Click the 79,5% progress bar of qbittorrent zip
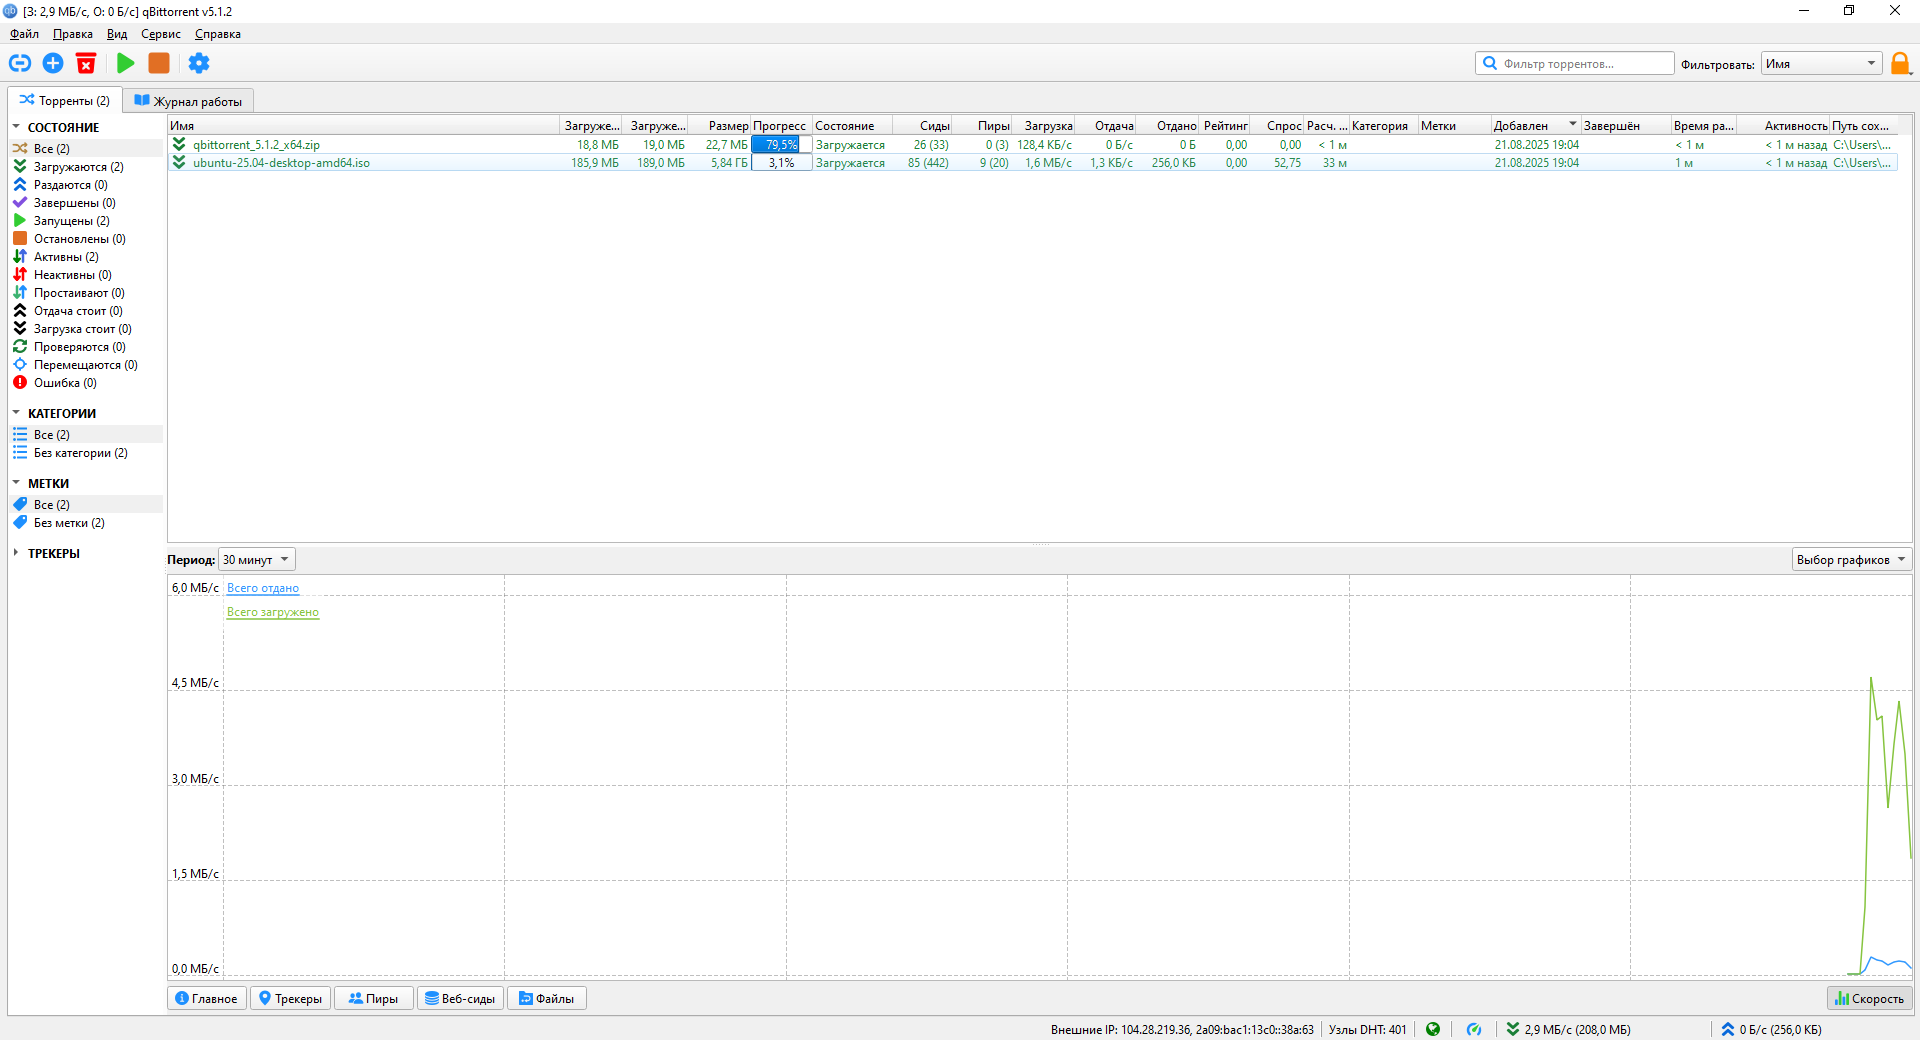 point(781,145)
